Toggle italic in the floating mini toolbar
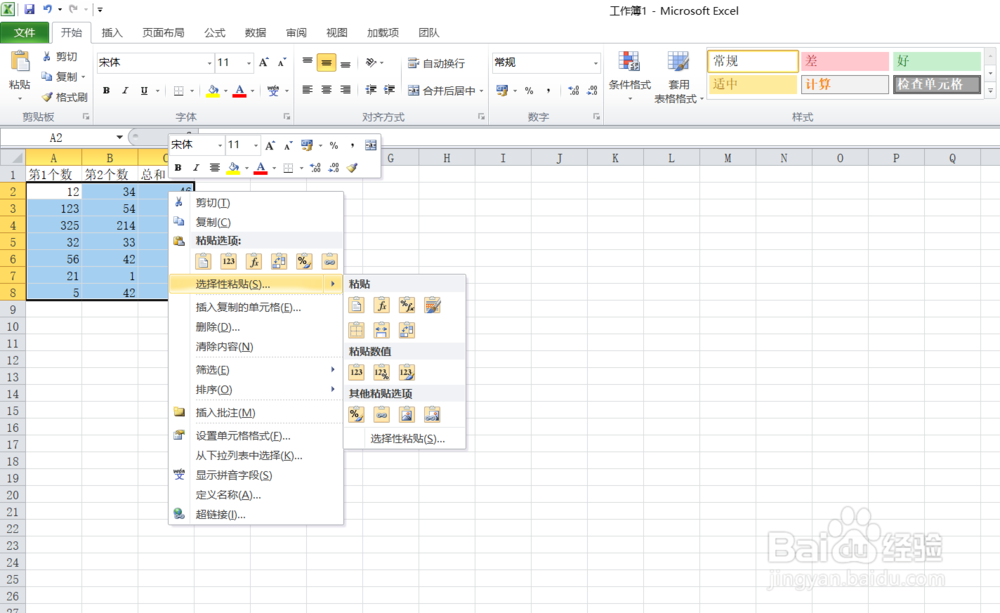 click(194, 167)
